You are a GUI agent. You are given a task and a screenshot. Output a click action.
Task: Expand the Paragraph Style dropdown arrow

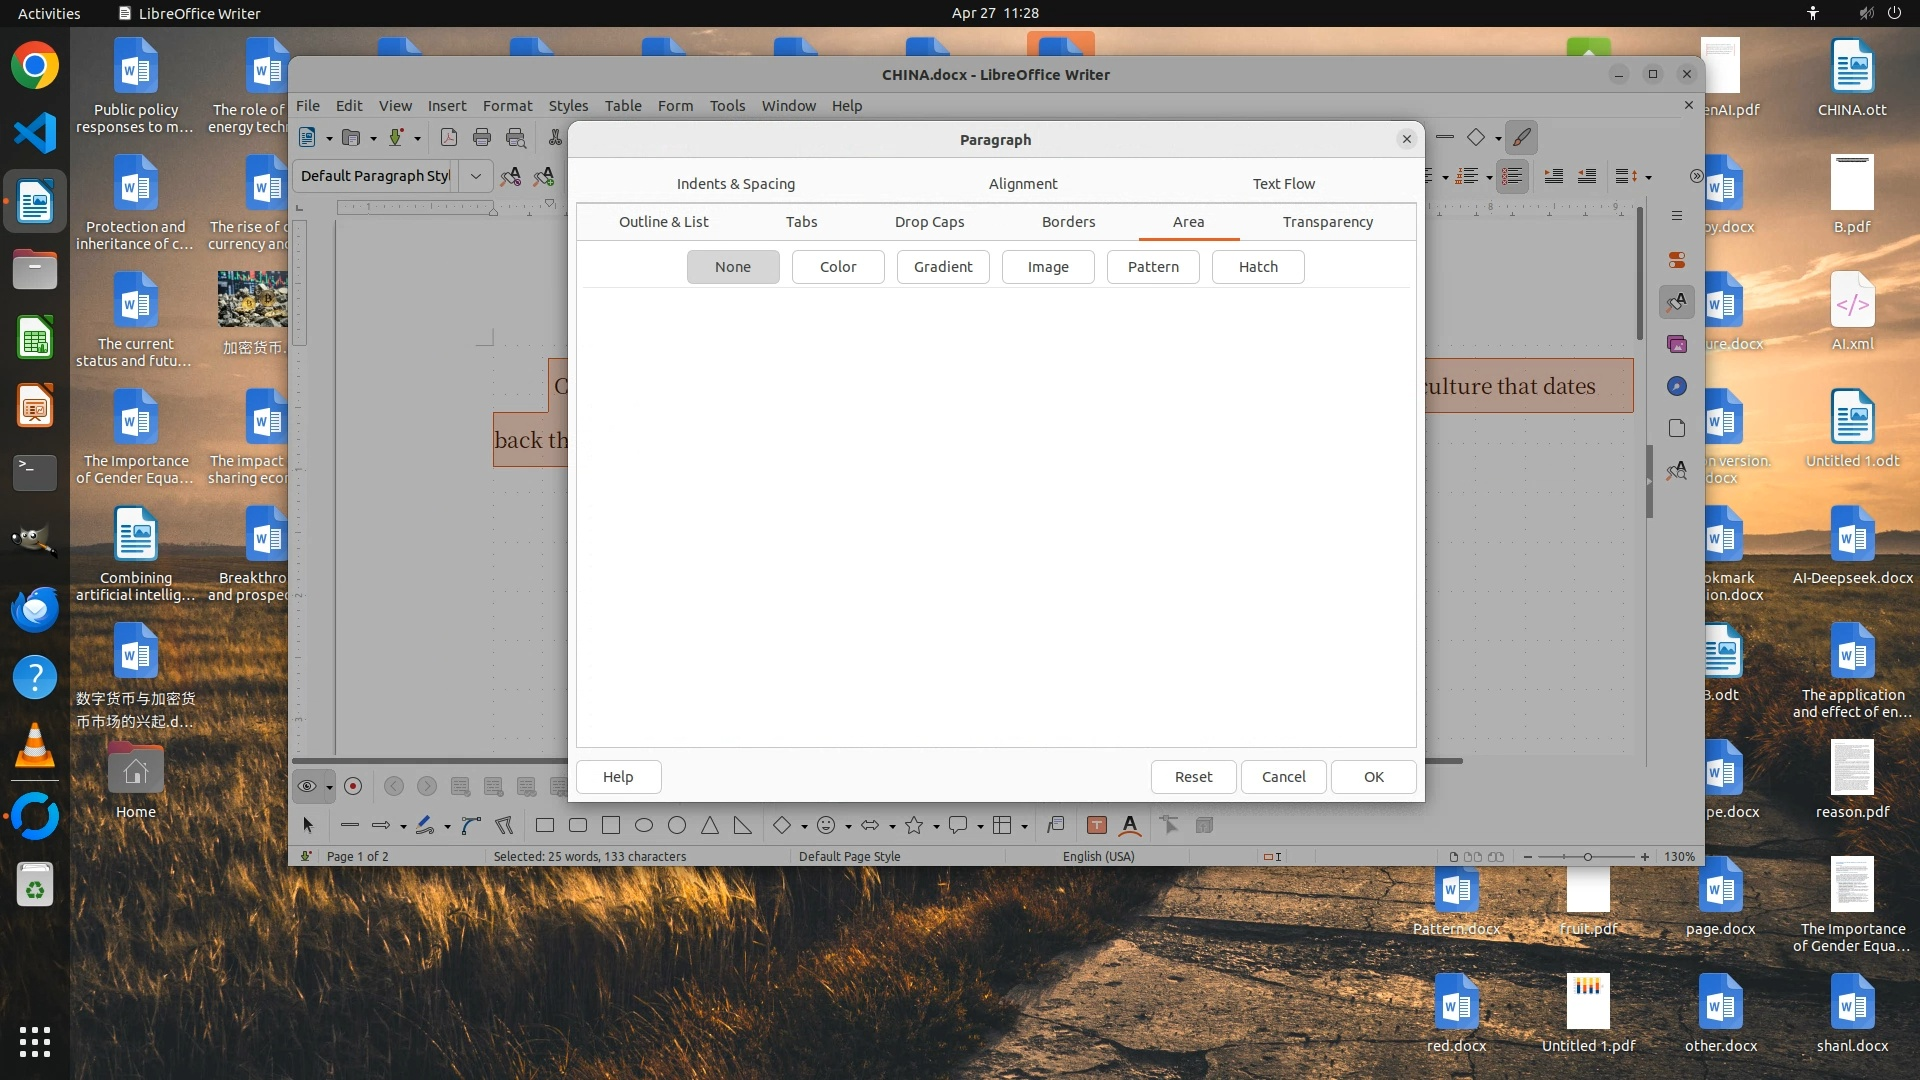(476, 176)
